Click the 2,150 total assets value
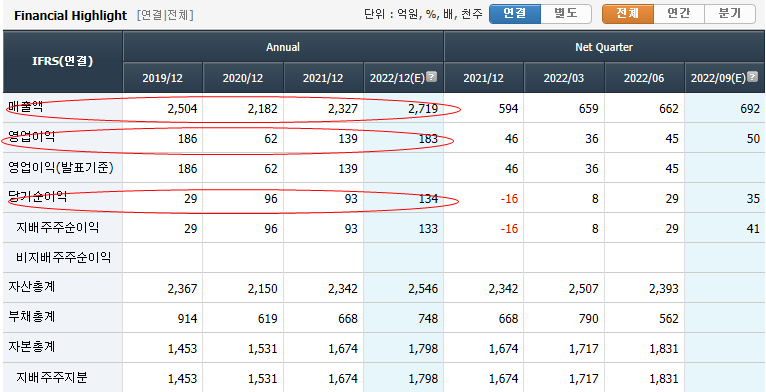 [x=262, y=289]
